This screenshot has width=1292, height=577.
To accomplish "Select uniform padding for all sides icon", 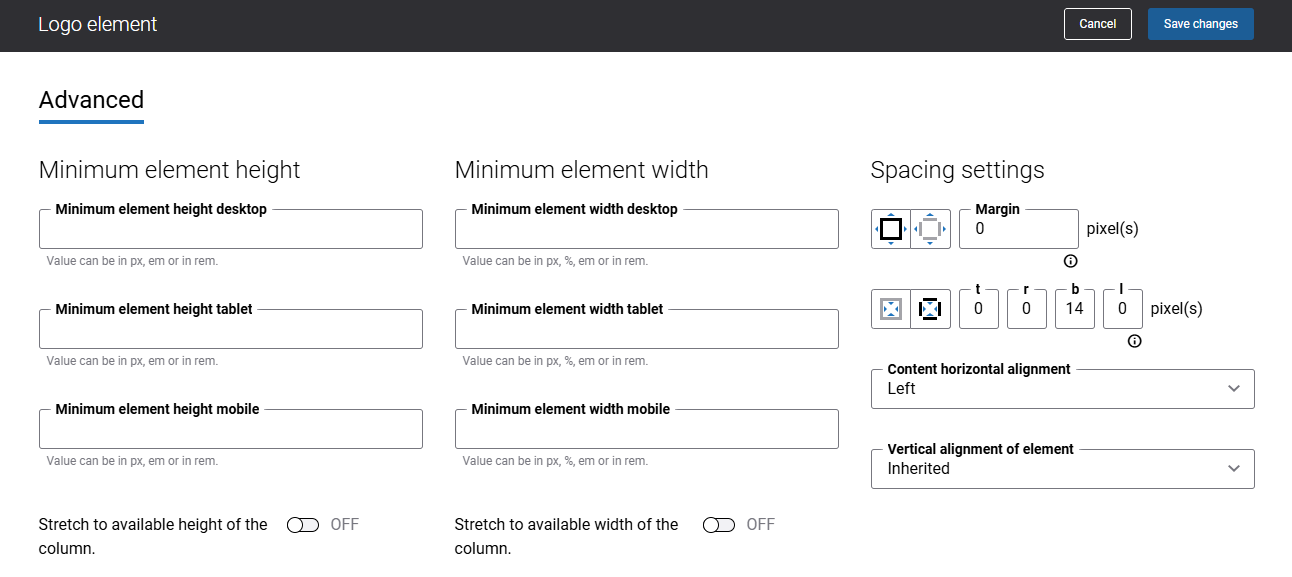I will (891, 309).
